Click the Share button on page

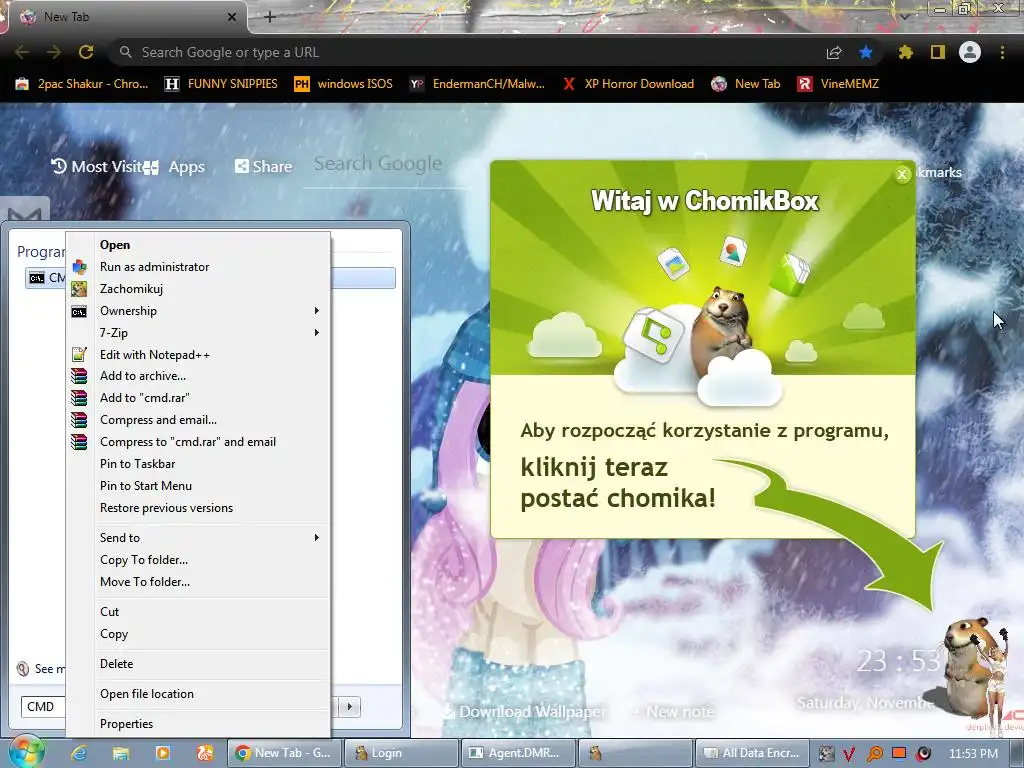pyautogui.click(x=264, y=167)
